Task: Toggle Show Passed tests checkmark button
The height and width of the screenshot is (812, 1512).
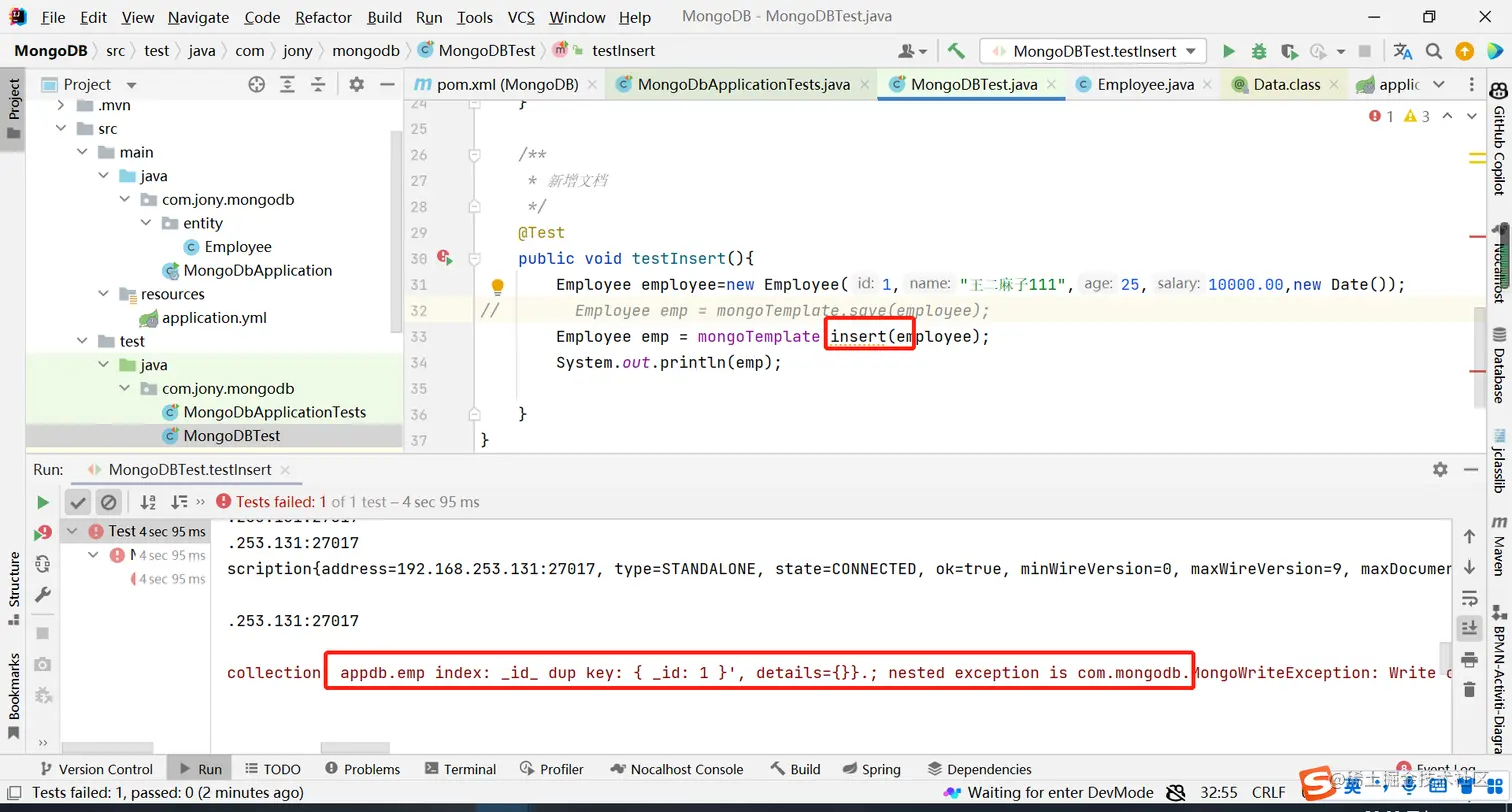Action: pyautogui.click(x=78, y=502)
